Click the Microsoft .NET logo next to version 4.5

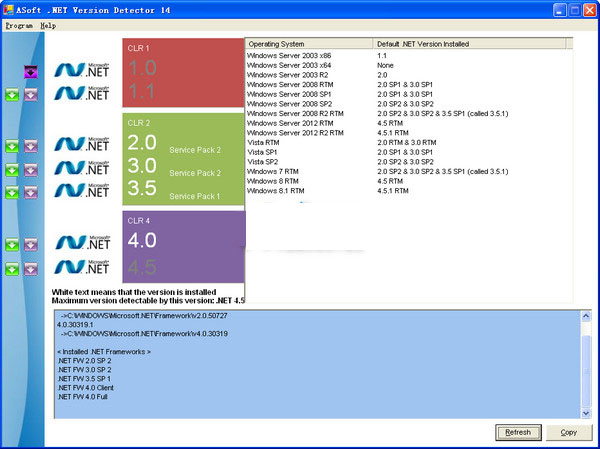tap(82, 267)
